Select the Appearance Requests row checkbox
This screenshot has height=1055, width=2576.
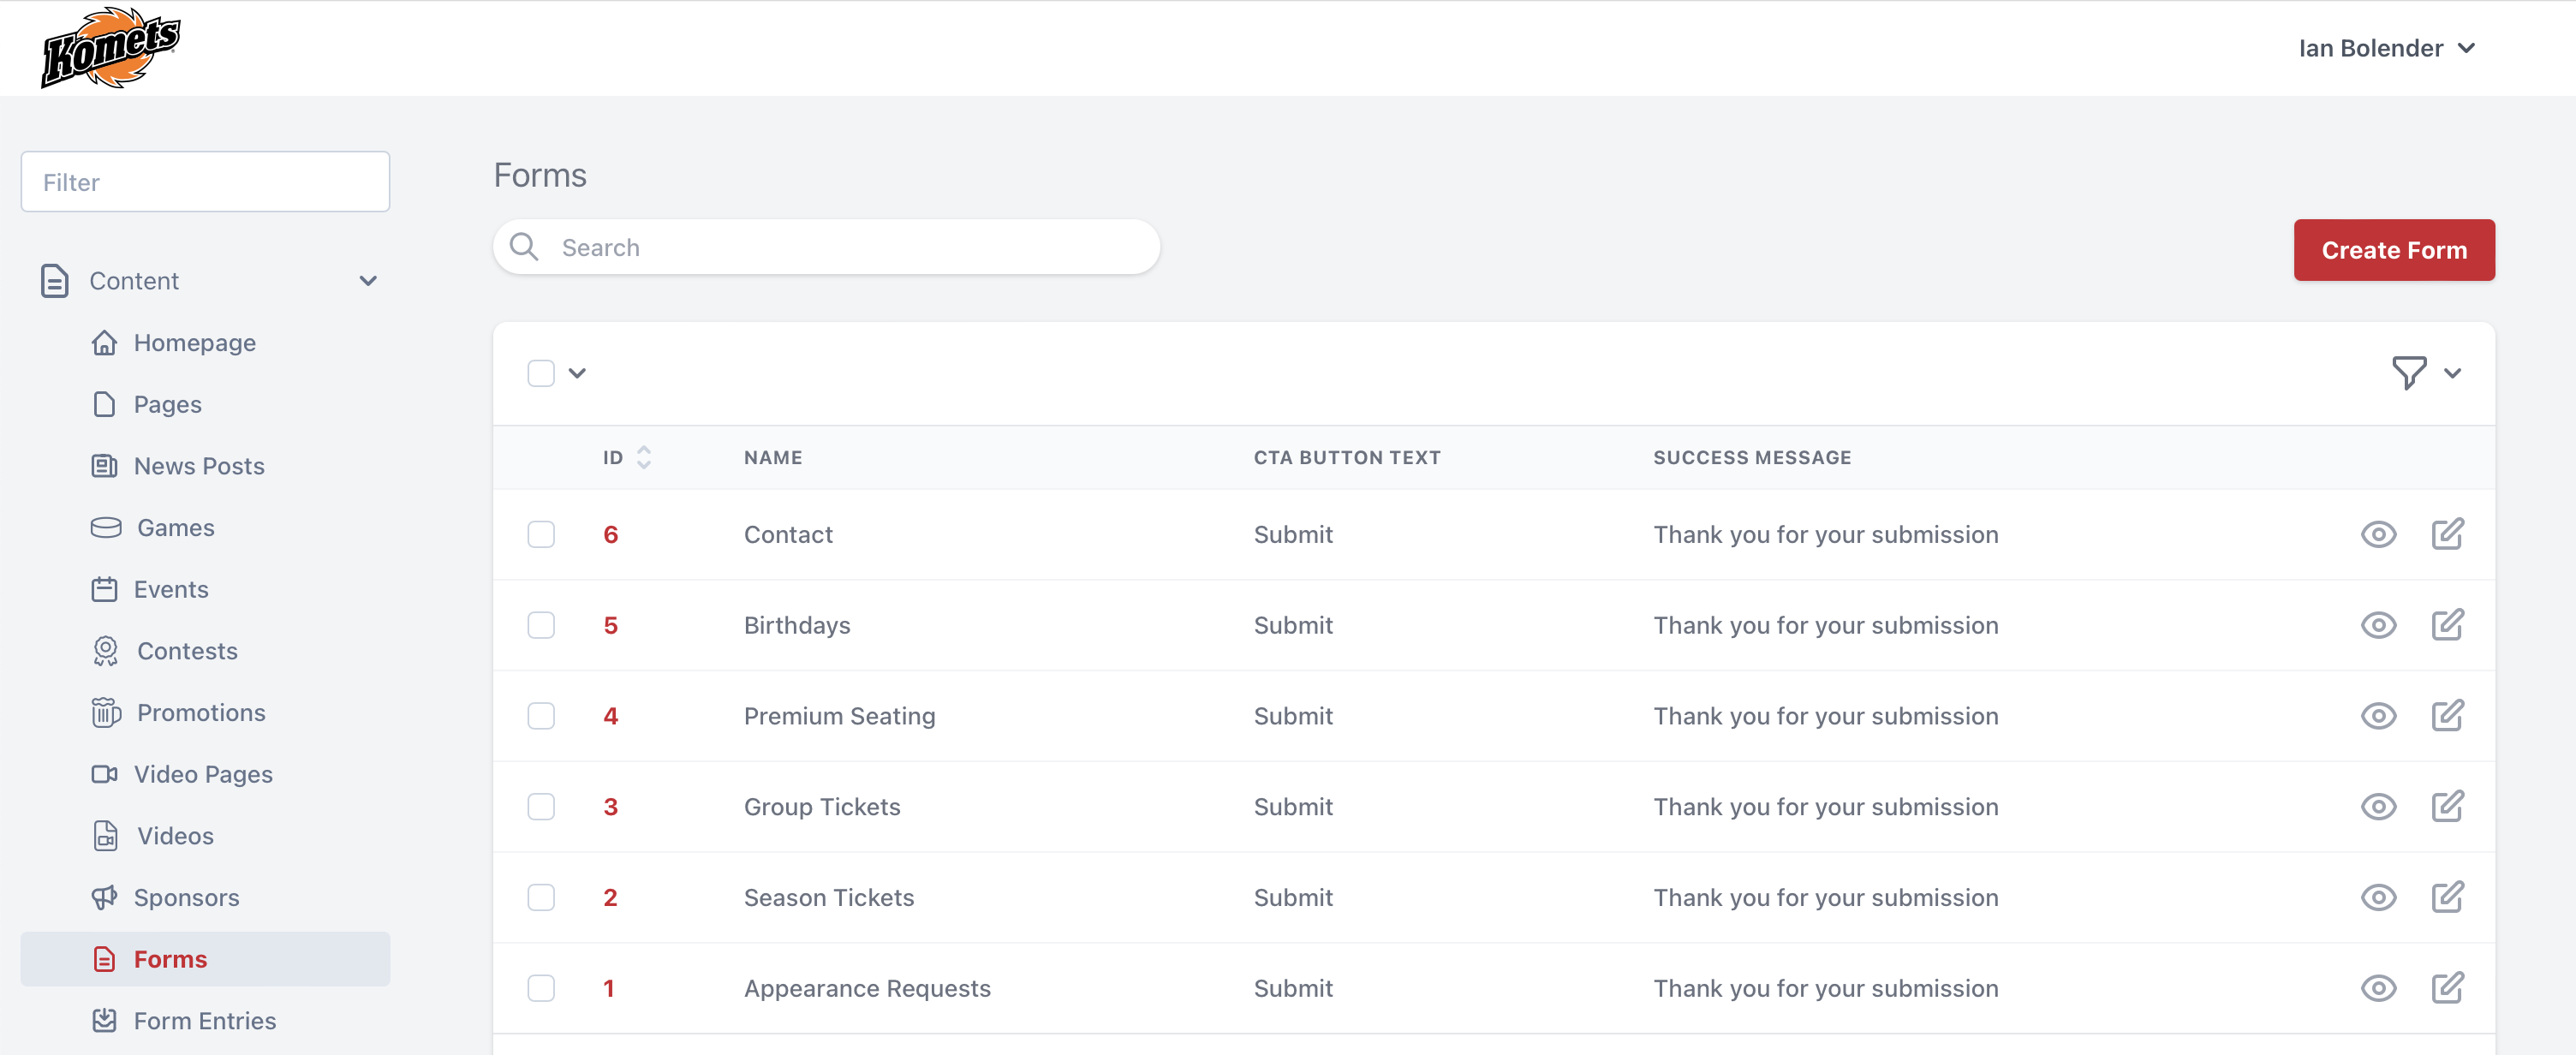point(541,988)
